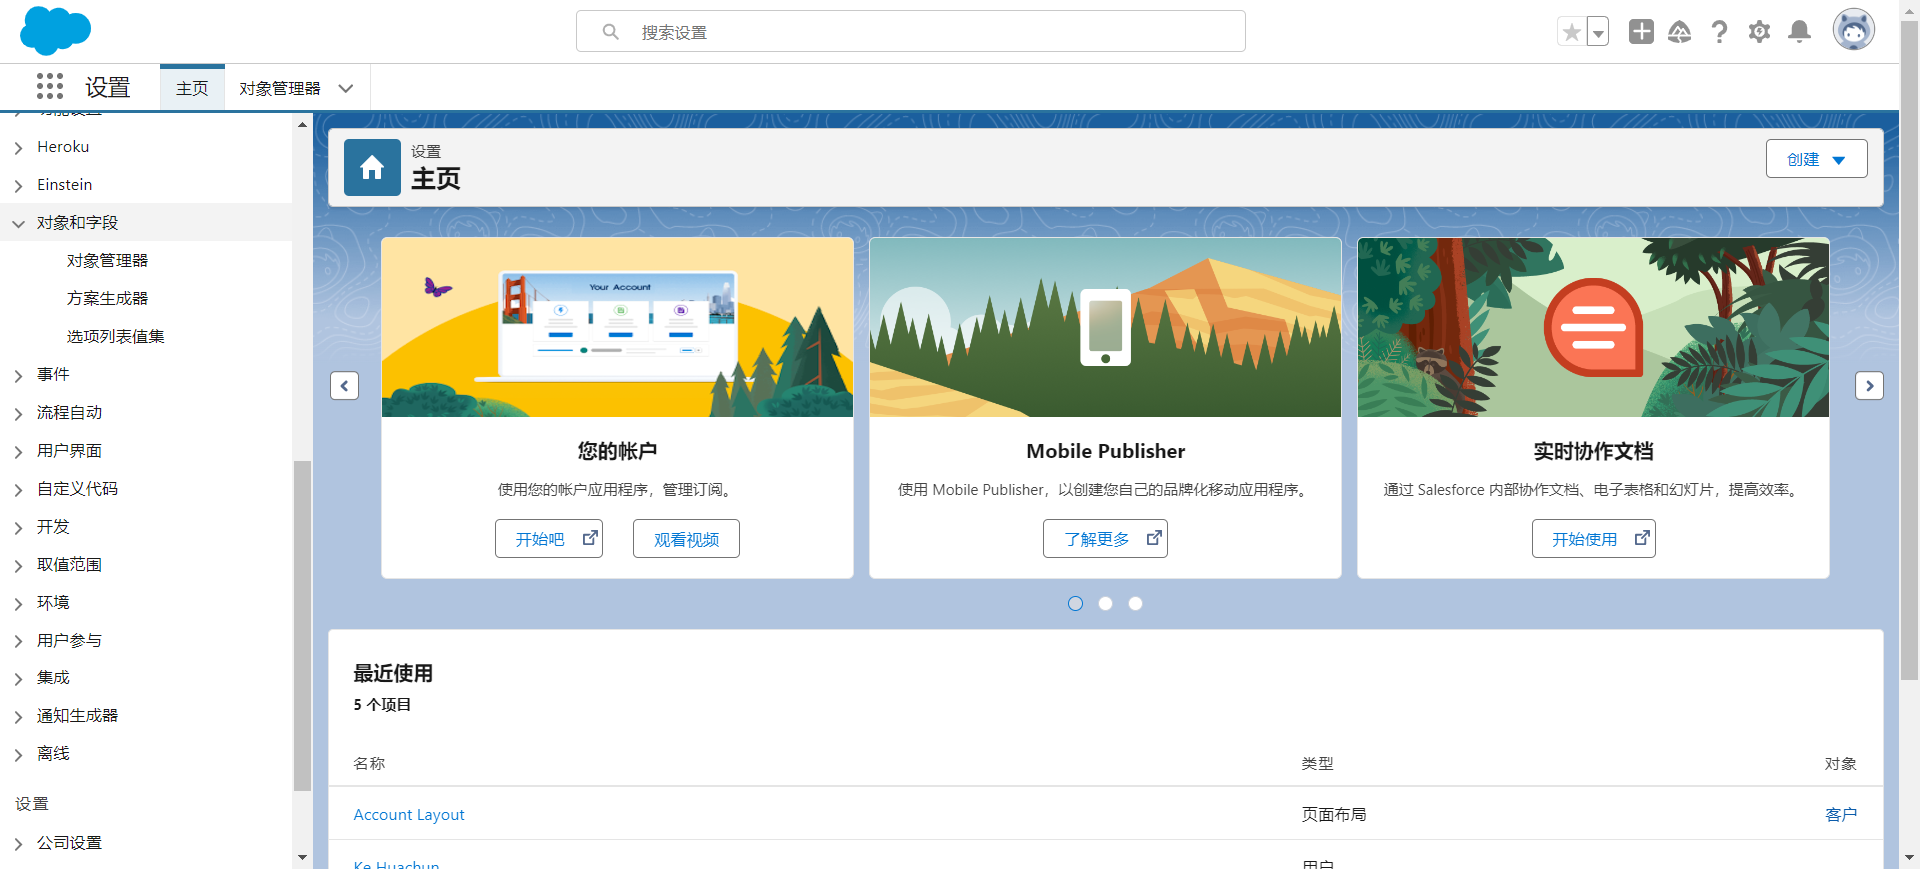Expand the 集成 tree node
The height and width of the screenshot is (869, 1920).
point(18,679)
